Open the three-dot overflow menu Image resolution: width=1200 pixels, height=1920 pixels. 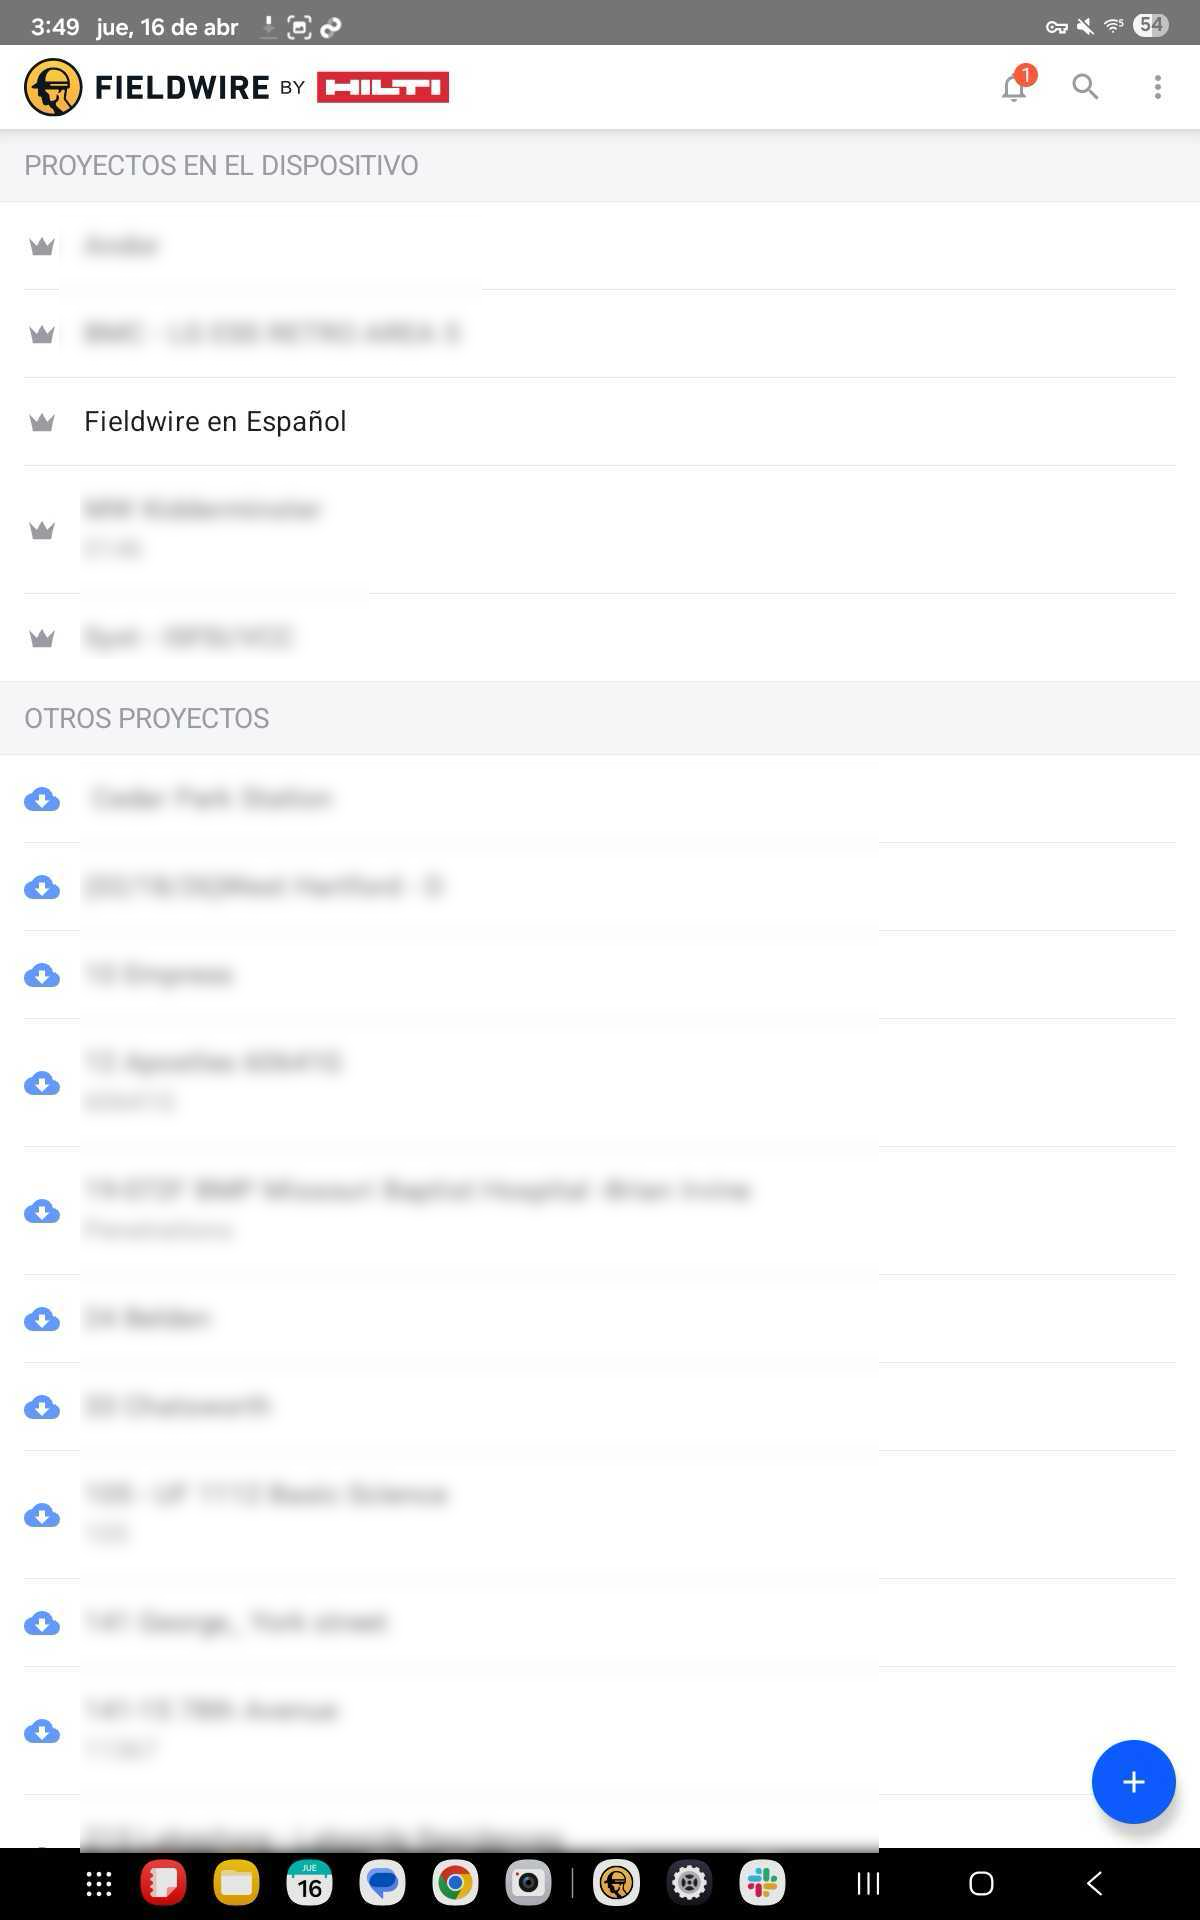click(x=1157, y=87)
